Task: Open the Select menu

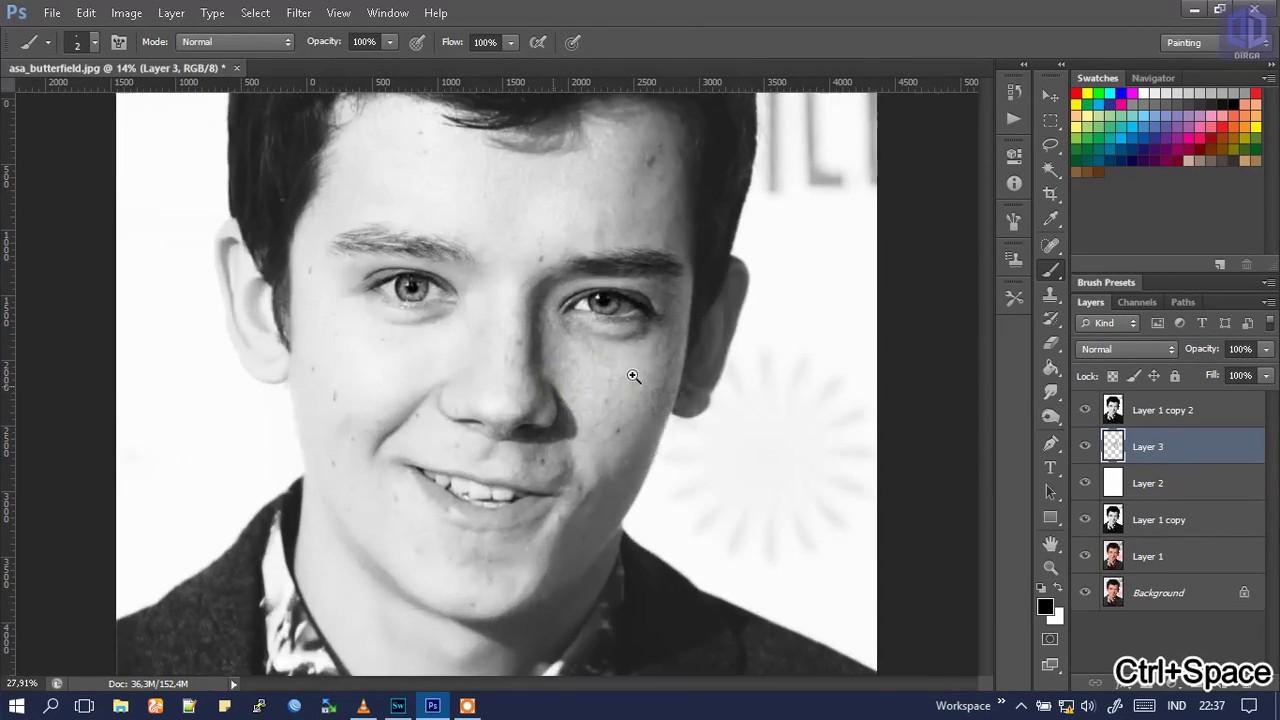Action: (255, 13)
